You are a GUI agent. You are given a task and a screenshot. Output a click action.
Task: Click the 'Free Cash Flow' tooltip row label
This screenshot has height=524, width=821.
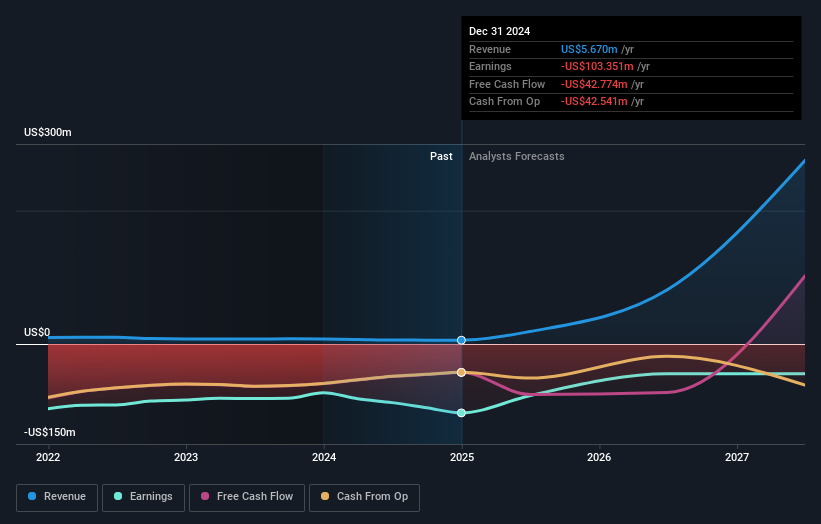[507, 84]
